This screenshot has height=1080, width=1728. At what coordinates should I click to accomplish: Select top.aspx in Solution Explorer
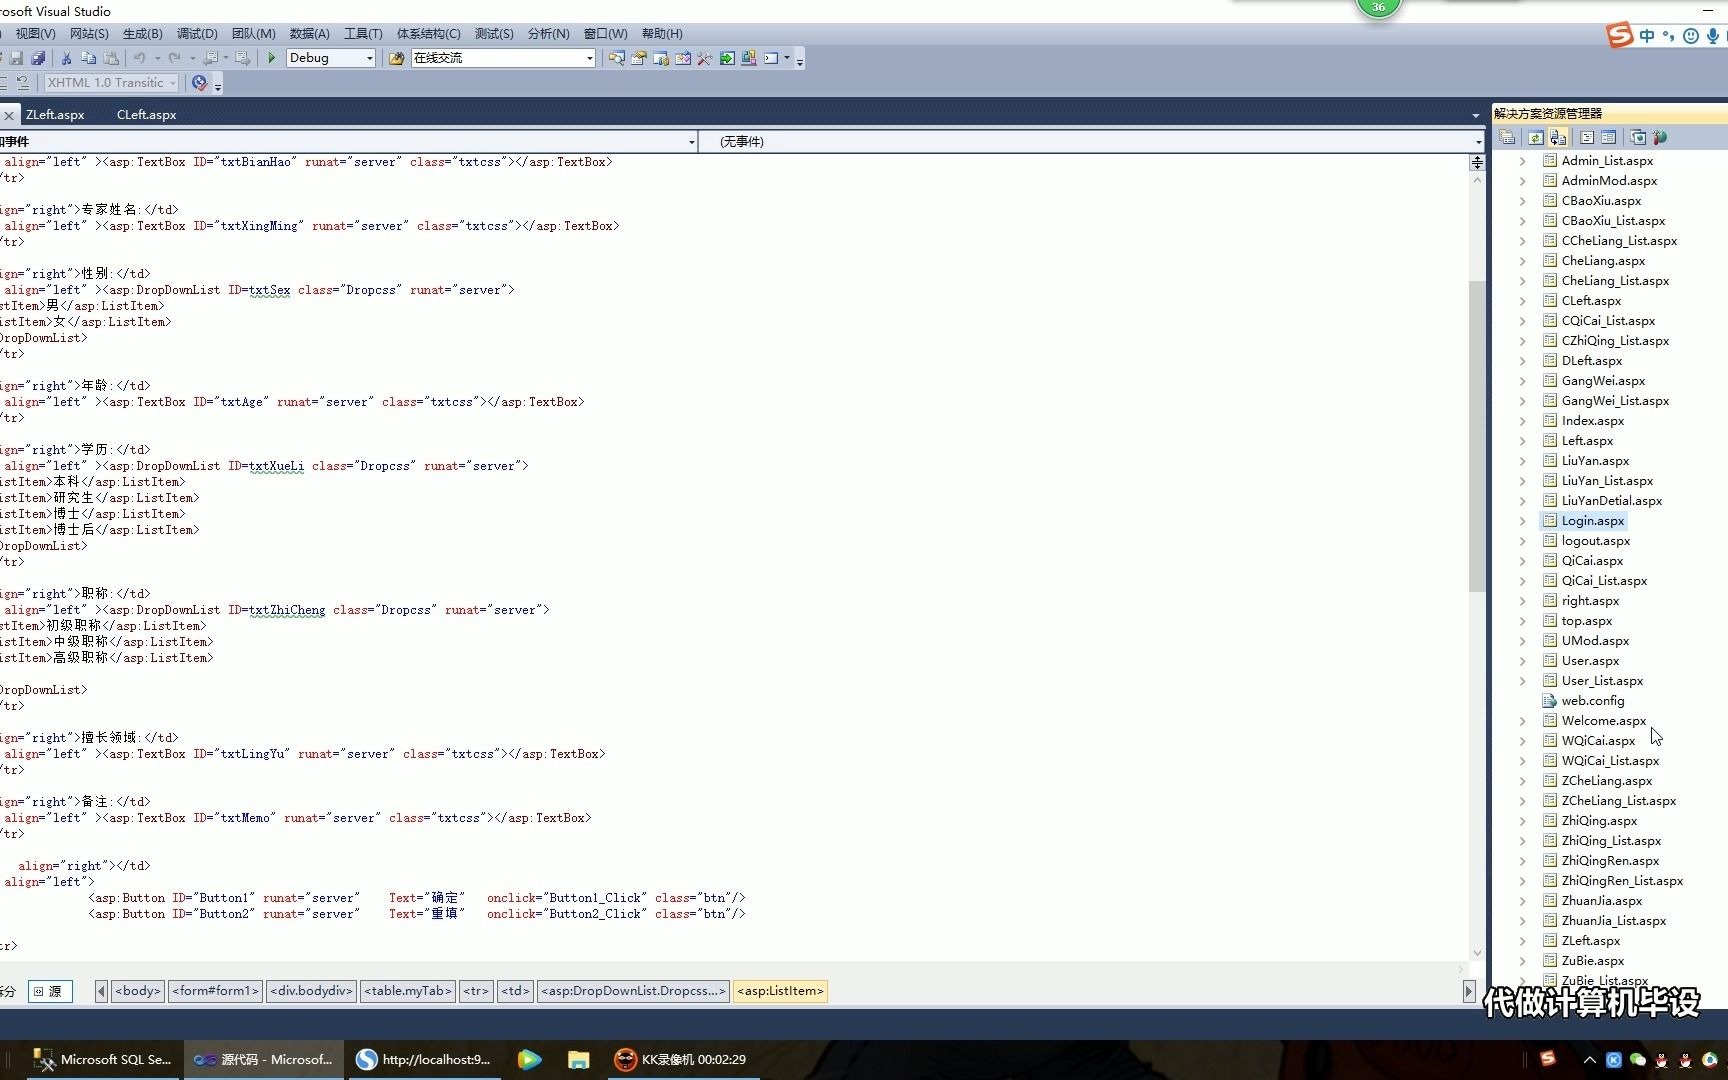coord(1587,621)
